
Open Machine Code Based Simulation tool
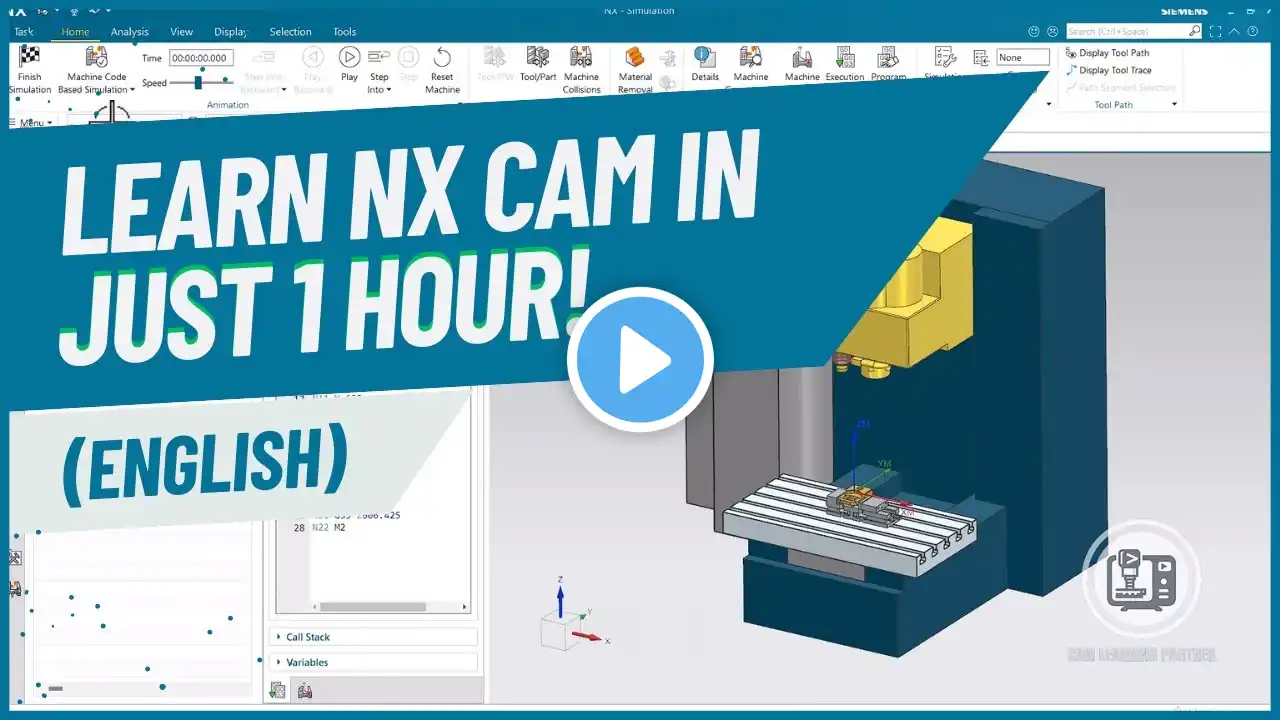click(97, 57)
